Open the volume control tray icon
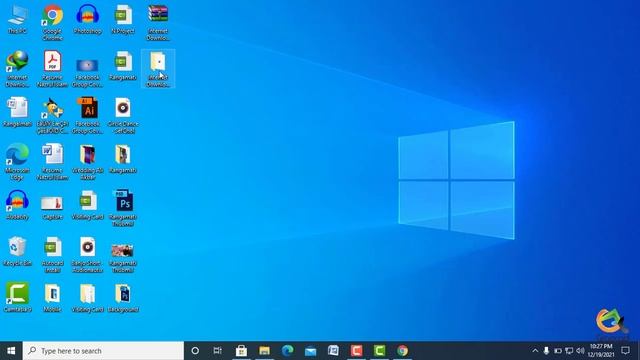 coord(580,351)
